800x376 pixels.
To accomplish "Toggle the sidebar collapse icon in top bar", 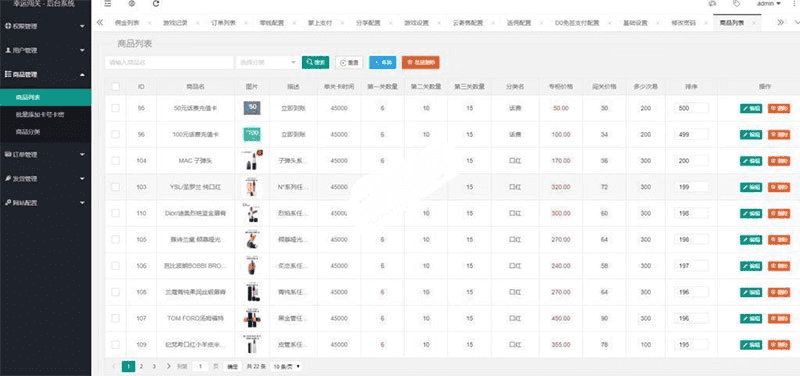I will coord(108,4).
